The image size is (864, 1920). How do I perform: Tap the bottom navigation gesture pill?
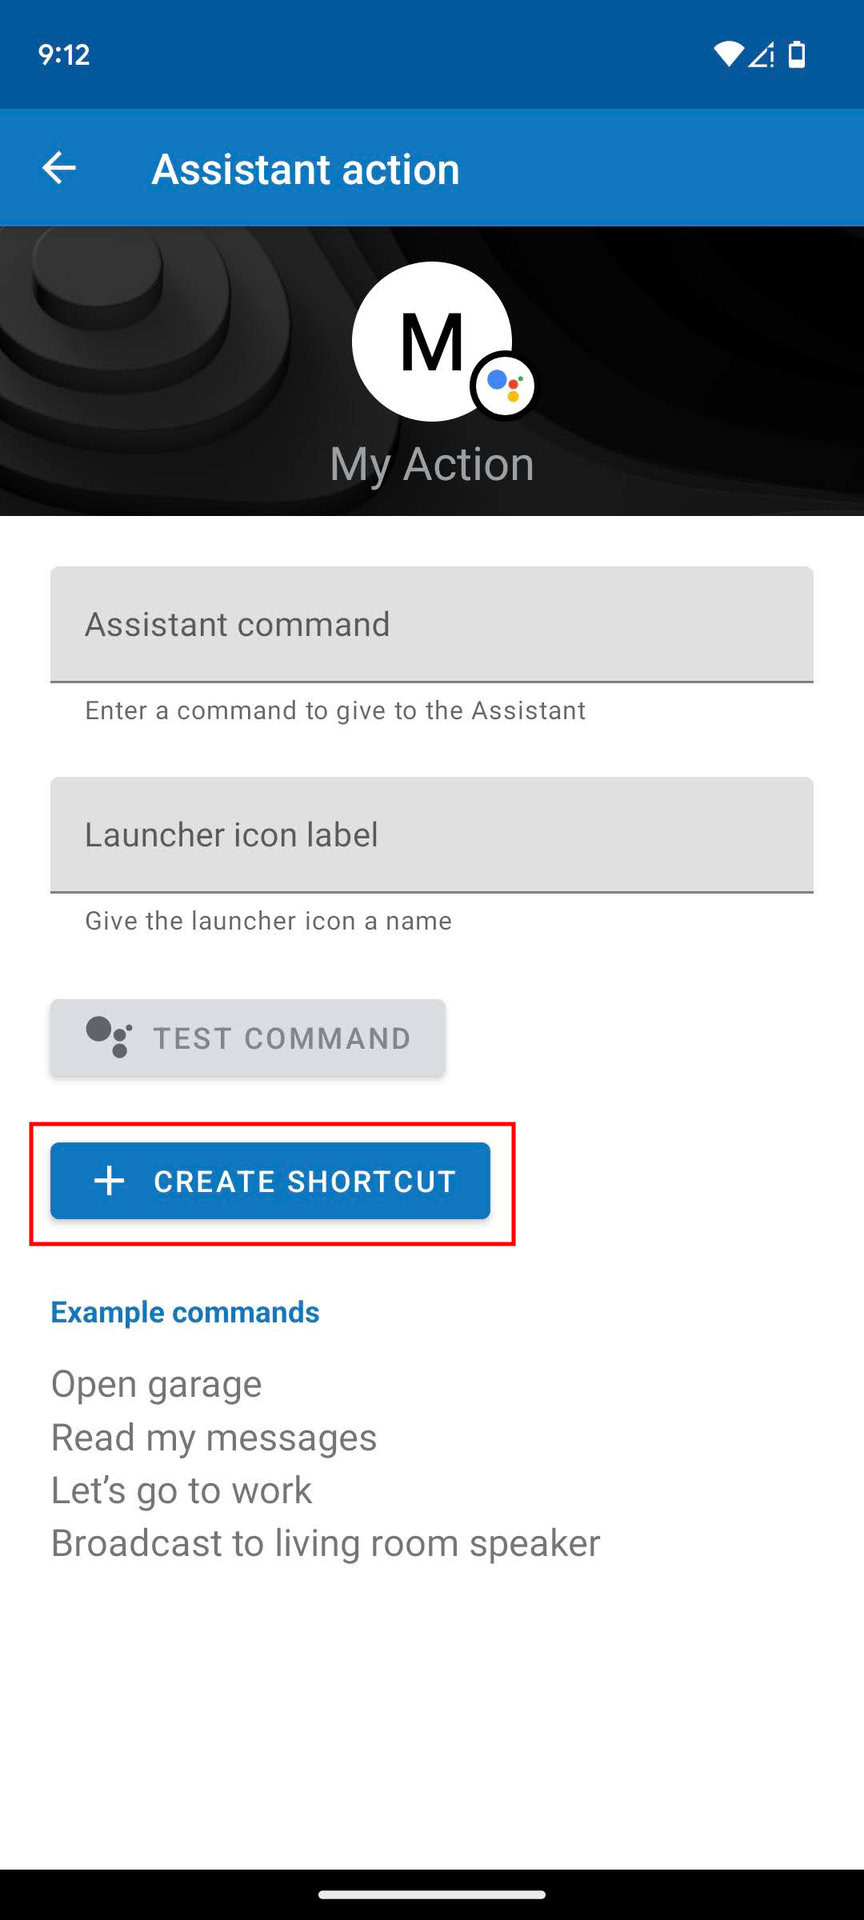click(432, 1894)
